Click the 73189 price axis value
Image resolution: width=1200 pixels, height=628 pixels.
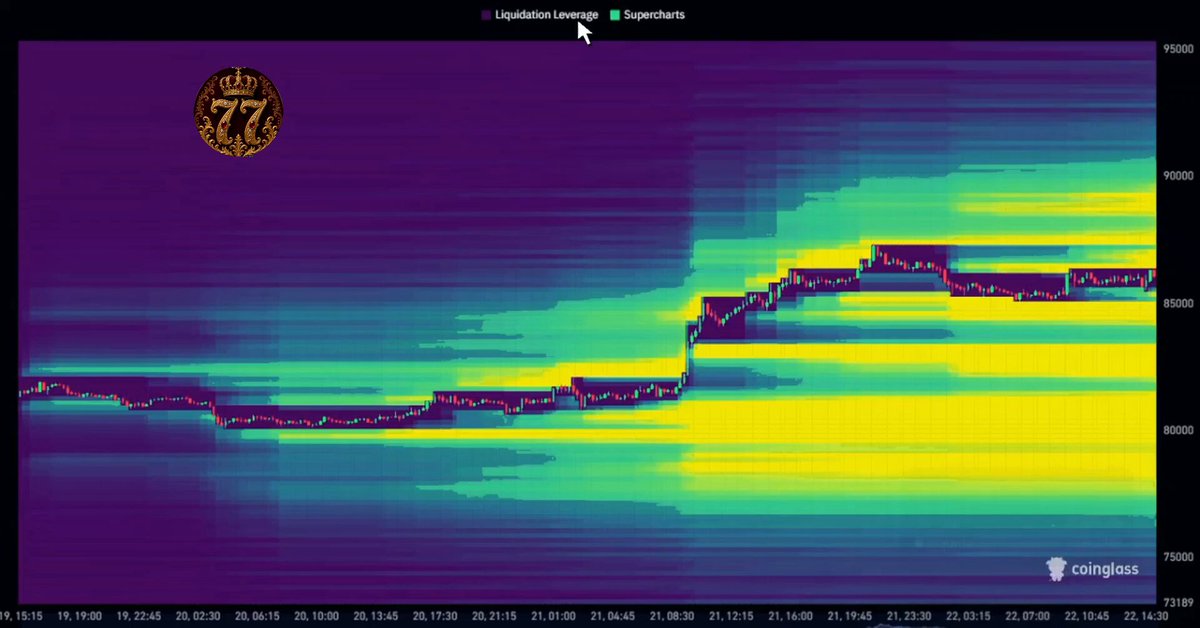[x=1178, y=603]
